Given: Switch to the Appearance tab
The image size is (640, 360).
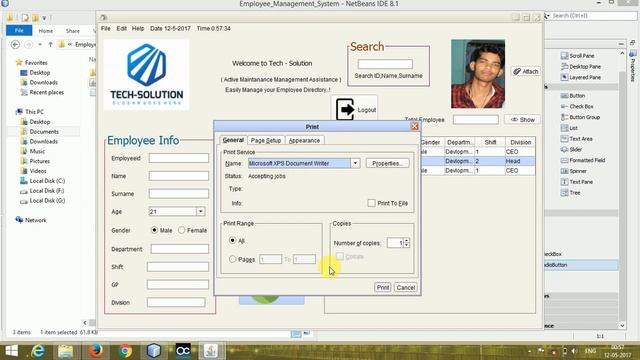Looking at the screenshot, I should point(304,140).
